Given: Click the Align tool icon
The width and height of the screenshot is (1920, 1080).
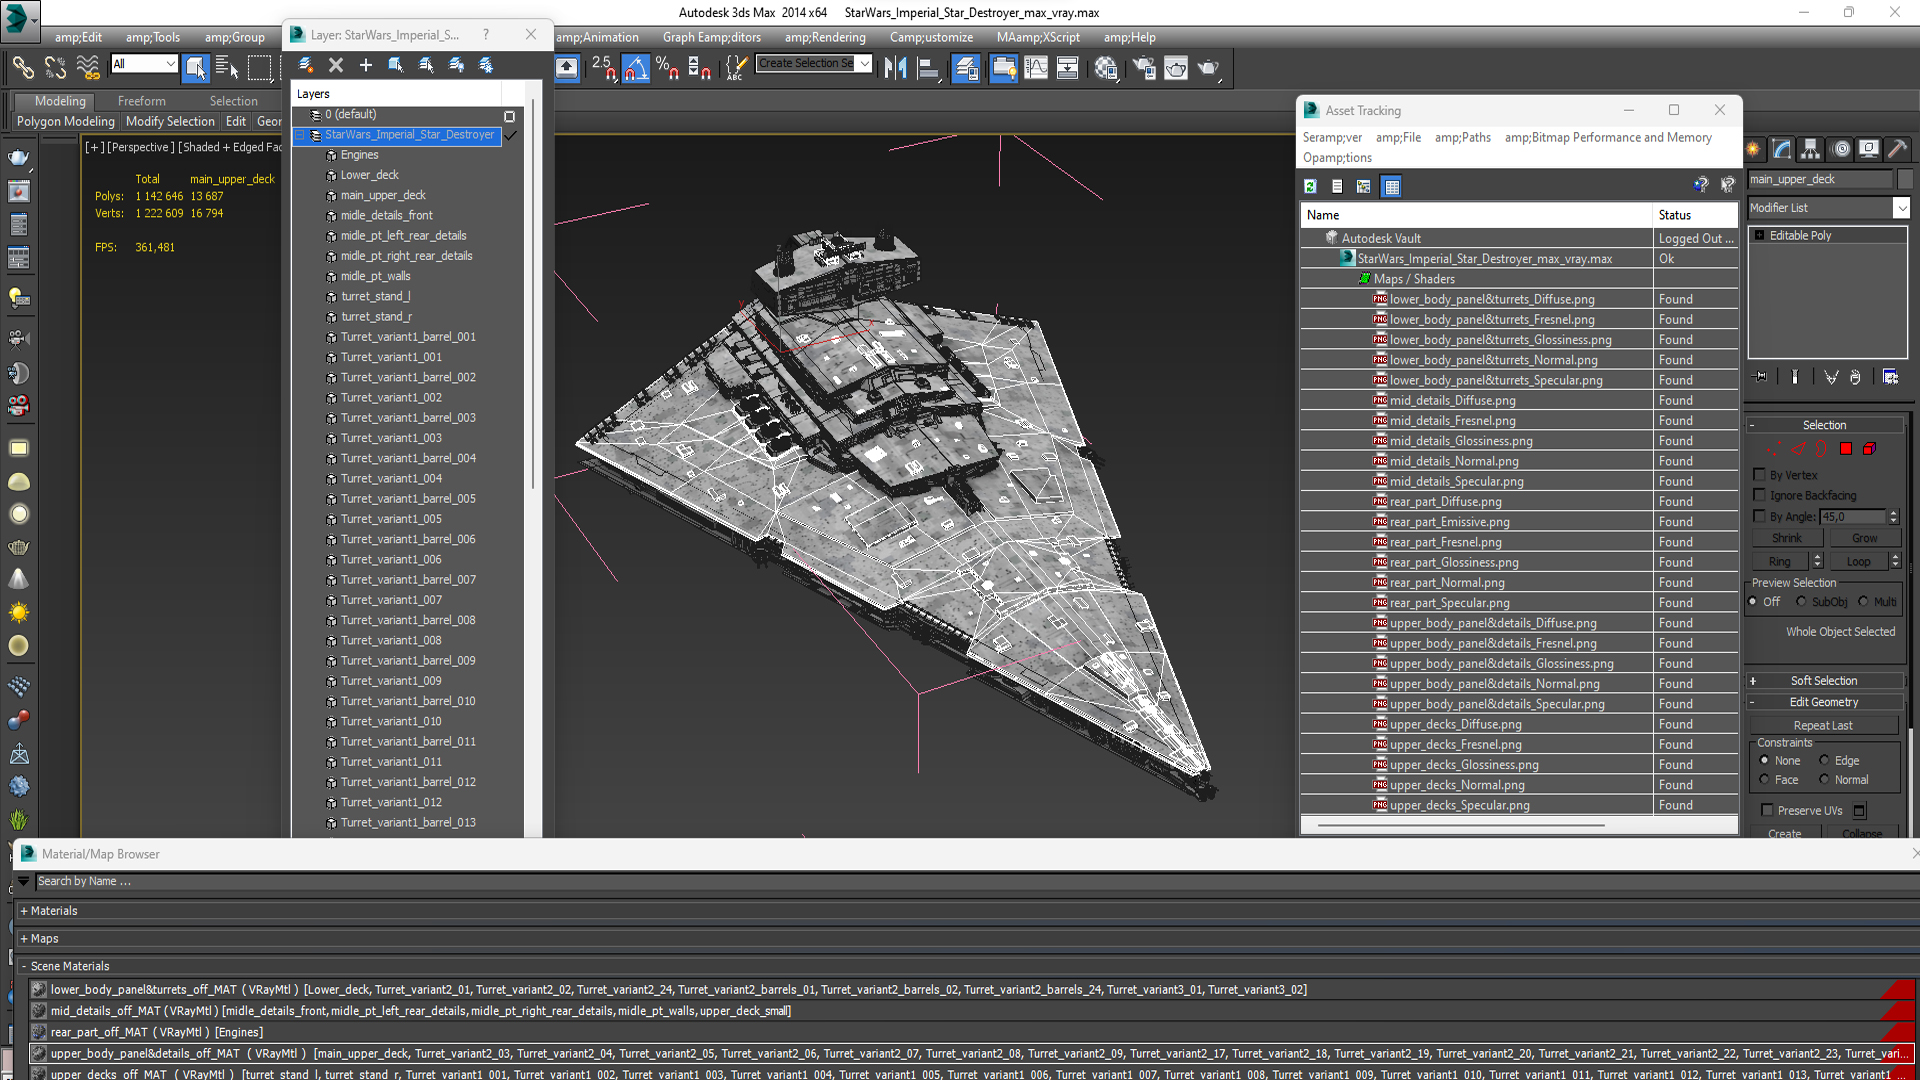Looking at the screenshot, I should (929, 67).
